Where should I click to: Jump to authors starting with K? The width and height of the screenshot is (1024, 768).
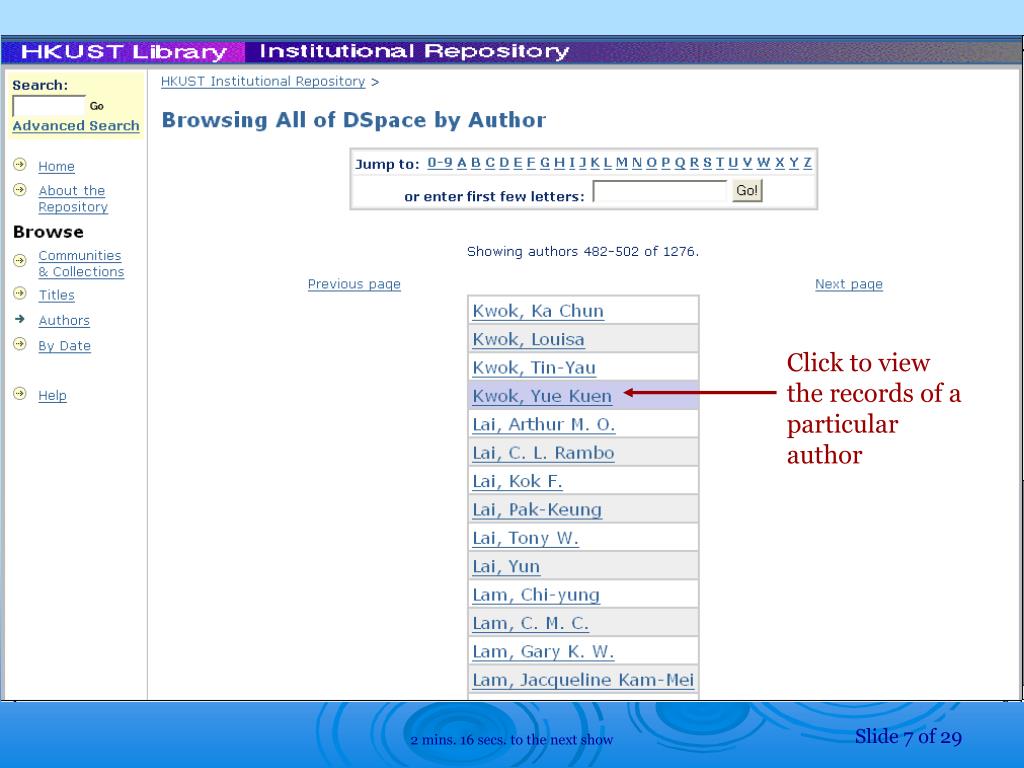tap(595, 163)
